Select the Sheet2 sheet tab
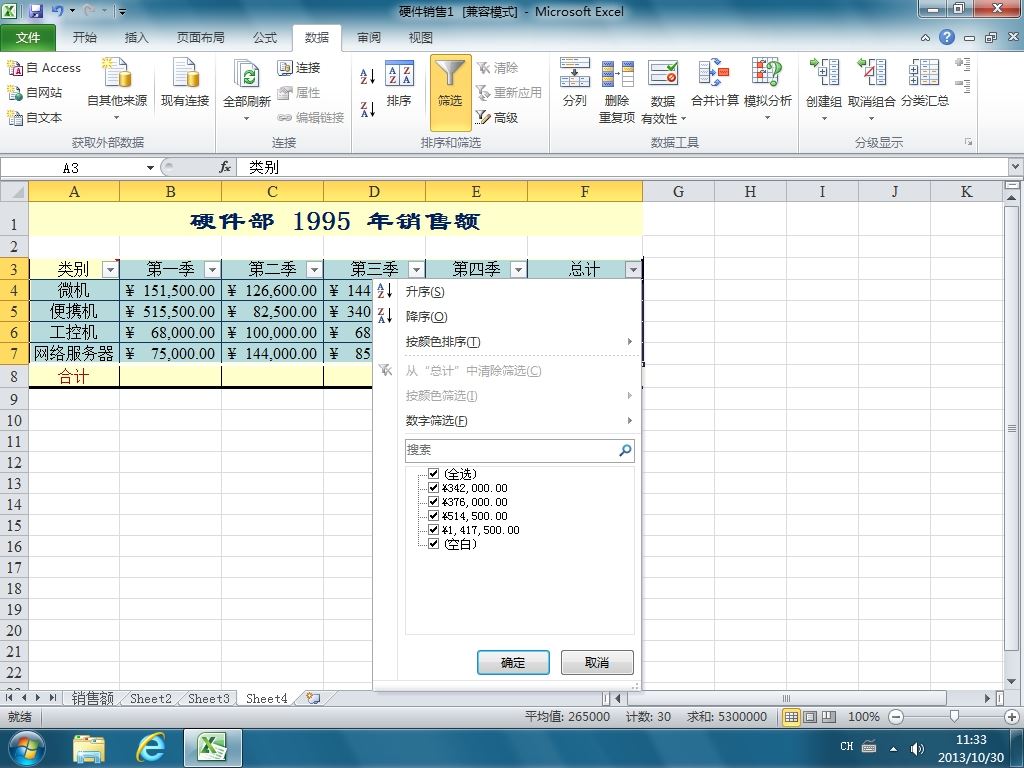Screen dimensions: 1024x768 [x=151, y=698]
